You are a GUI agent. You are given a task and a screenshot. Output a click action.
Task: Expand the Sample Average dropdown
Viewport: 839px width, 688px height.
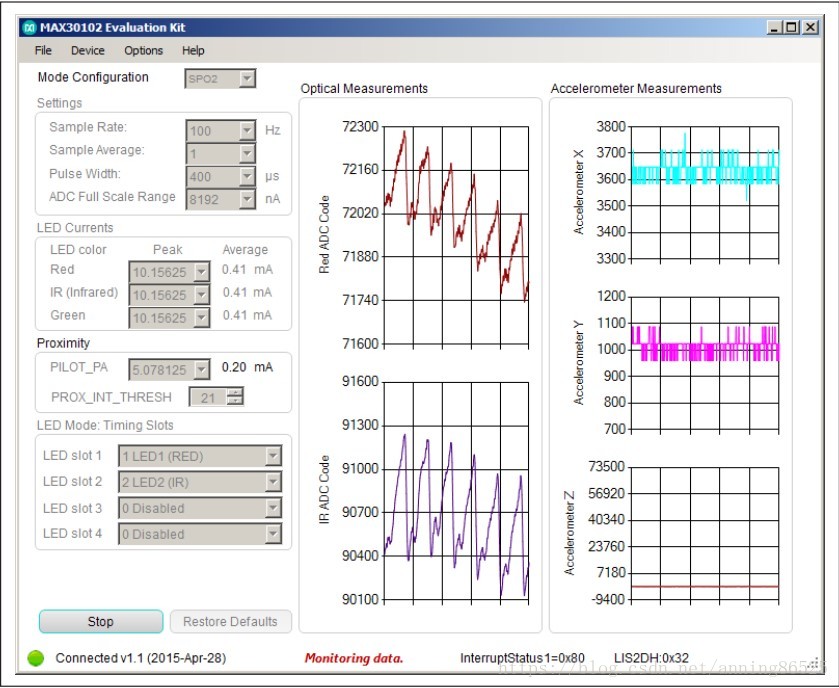coord(247,154)
